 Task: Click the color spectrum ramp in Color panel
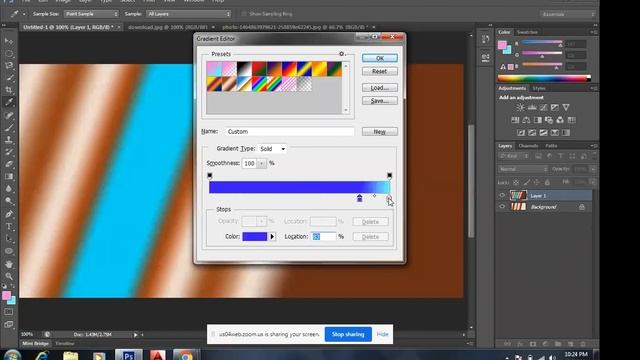click(544, 78)
